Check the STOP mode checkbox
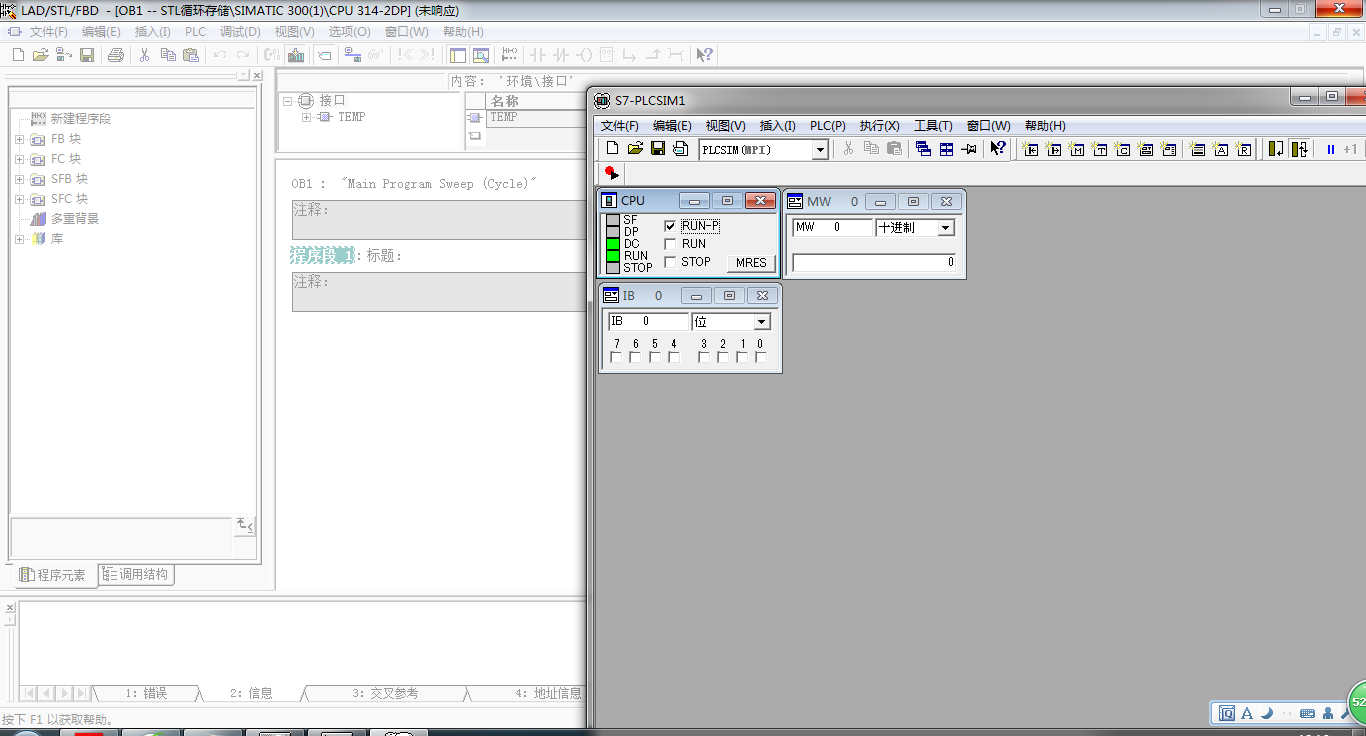Viewport: 1366px width, 736px height. (670, 262)
